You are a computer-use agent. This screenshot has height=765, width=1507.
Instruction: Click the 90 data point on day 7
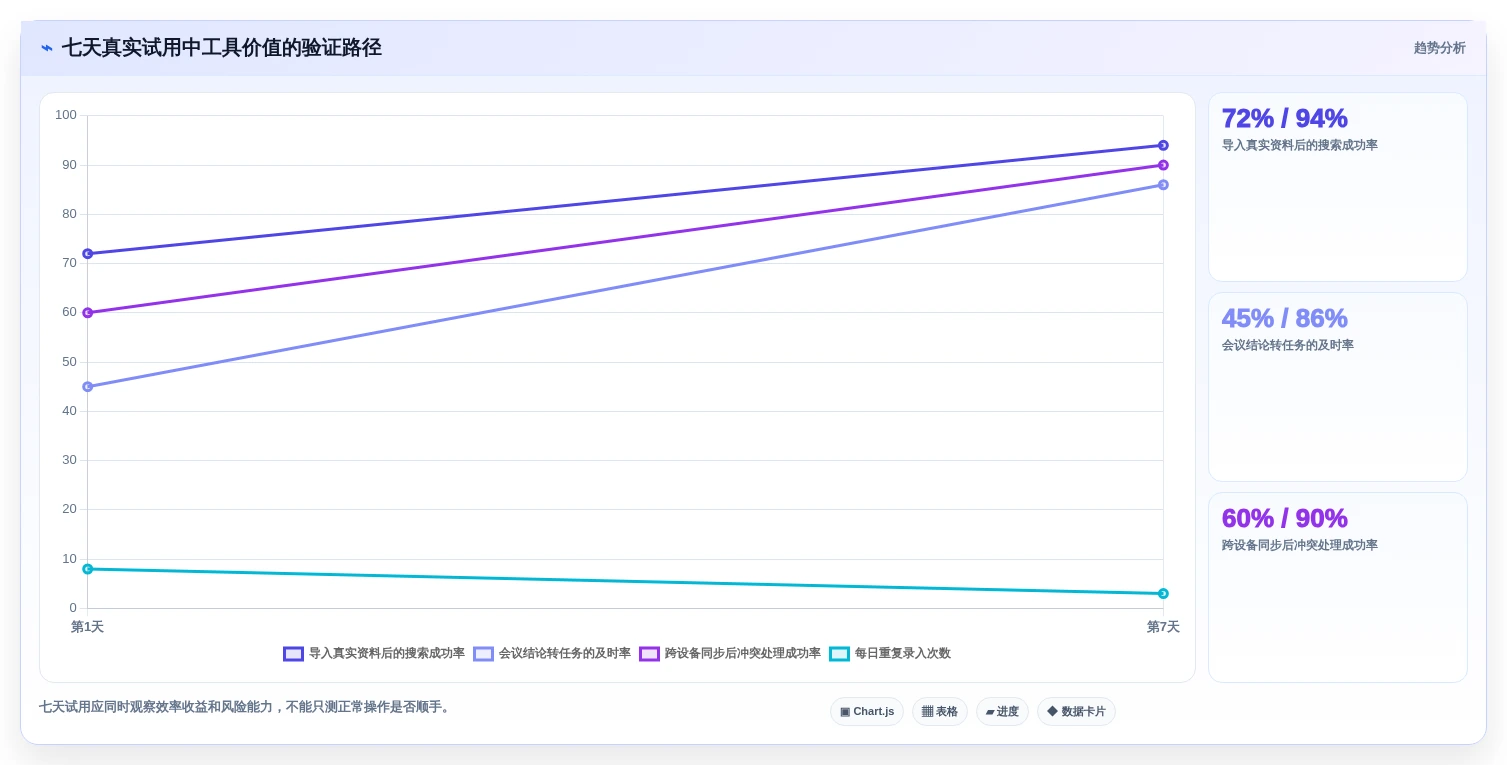(x=1163, y=165)
